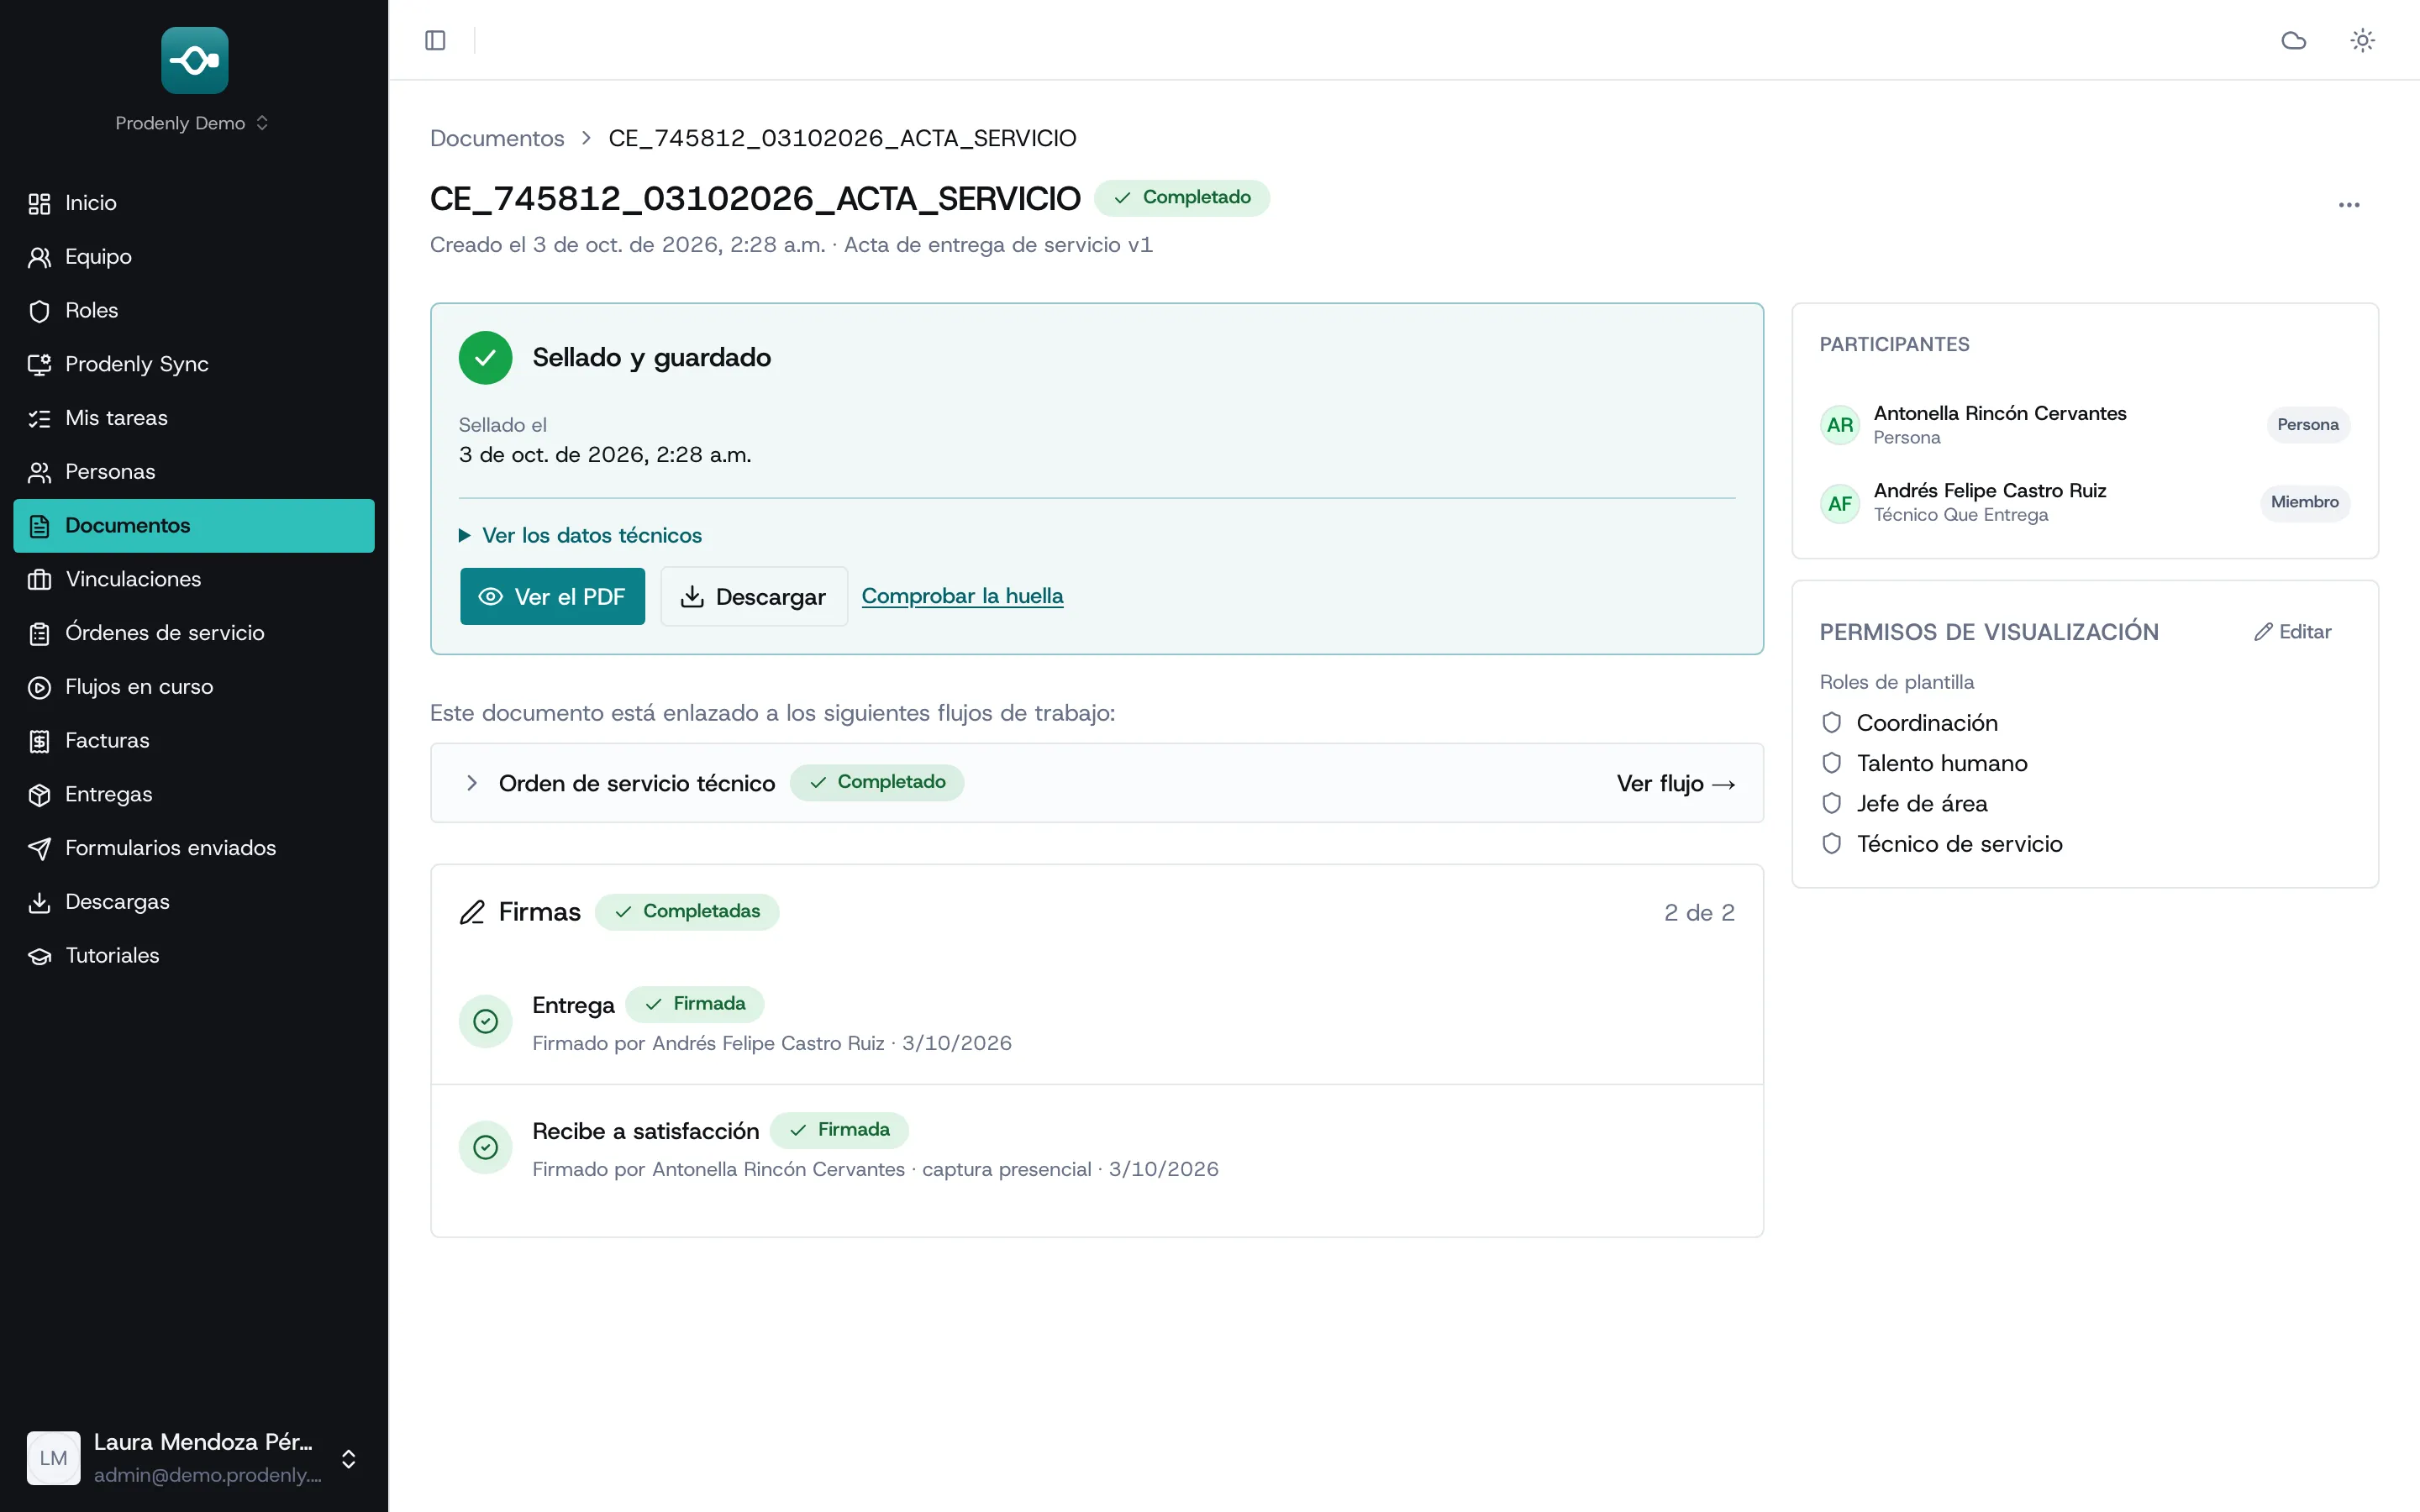2420x1512 pixels.
Task: Select Documentos in the sidebar
Action: click(194, 526)
